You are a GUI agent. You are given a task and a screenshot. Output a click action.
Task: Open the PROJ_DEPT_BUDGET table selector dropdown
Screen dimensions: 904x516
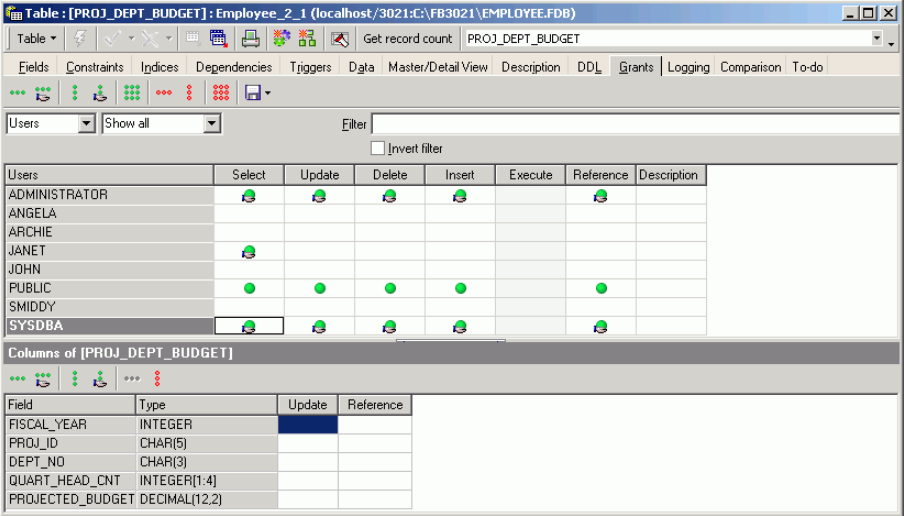[x=877, y=39]
